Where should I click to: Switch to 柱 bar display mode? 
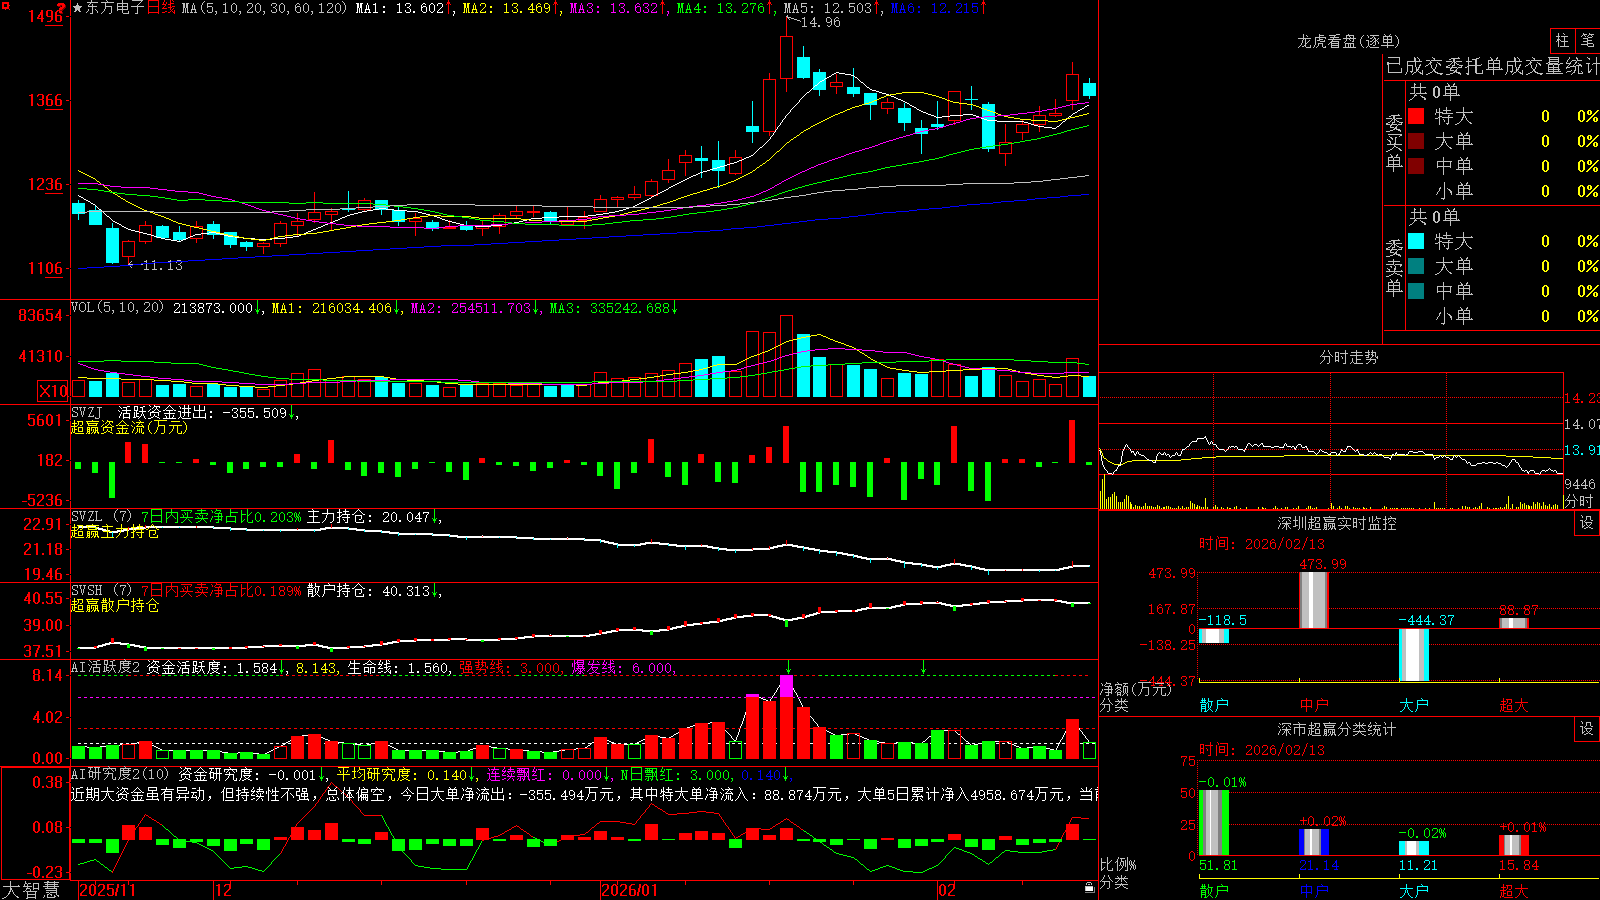coord(1562,40)
